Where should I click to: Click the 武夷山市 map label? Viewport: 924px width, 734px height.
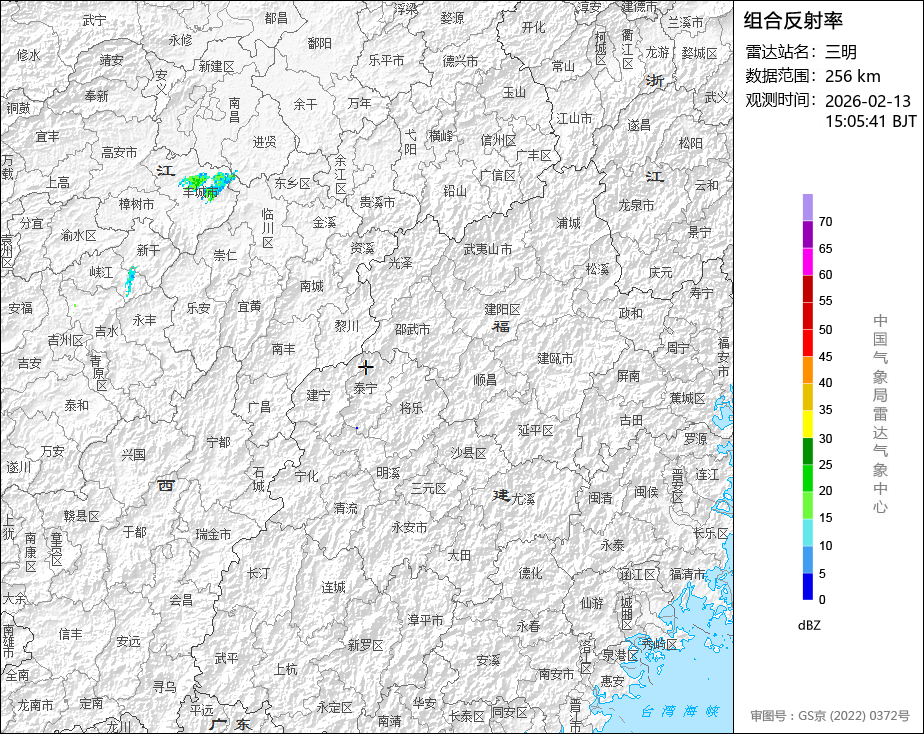487,249
